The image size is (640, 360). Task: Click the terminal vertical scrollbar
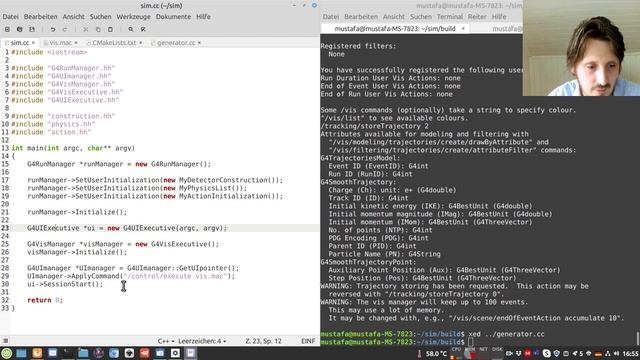(x=638, y=339)
